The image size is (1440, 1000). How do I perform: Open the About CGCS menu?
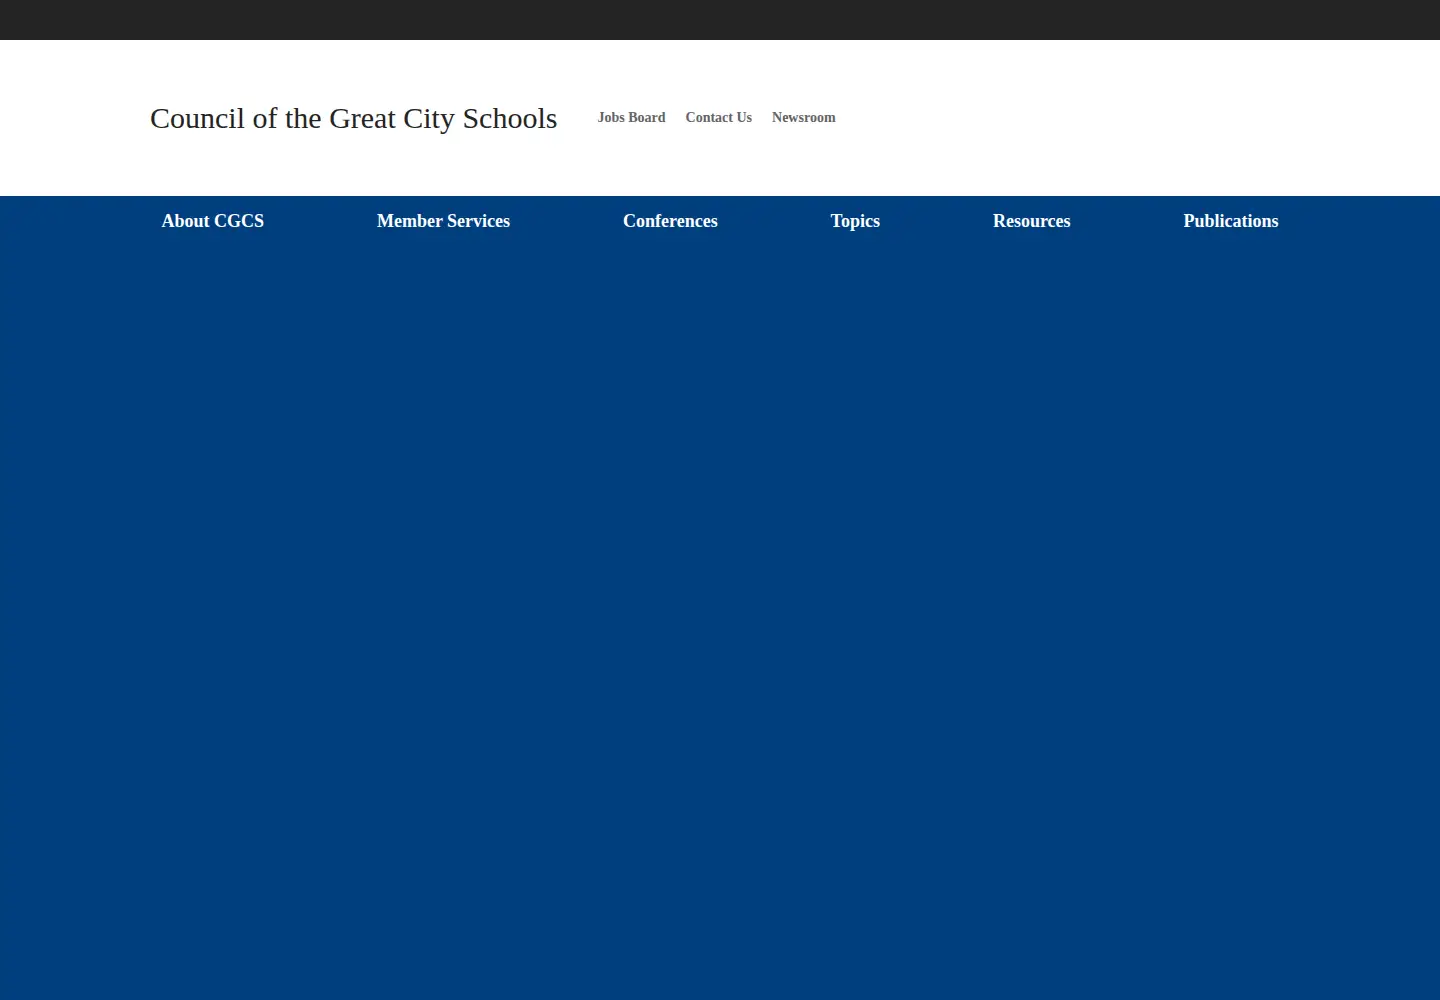click(213, 221)
